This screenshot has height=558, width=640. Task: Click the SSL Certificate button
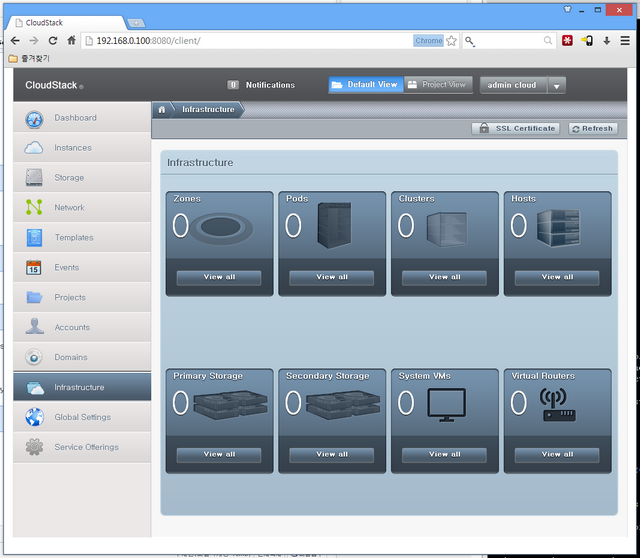point(516,129)
